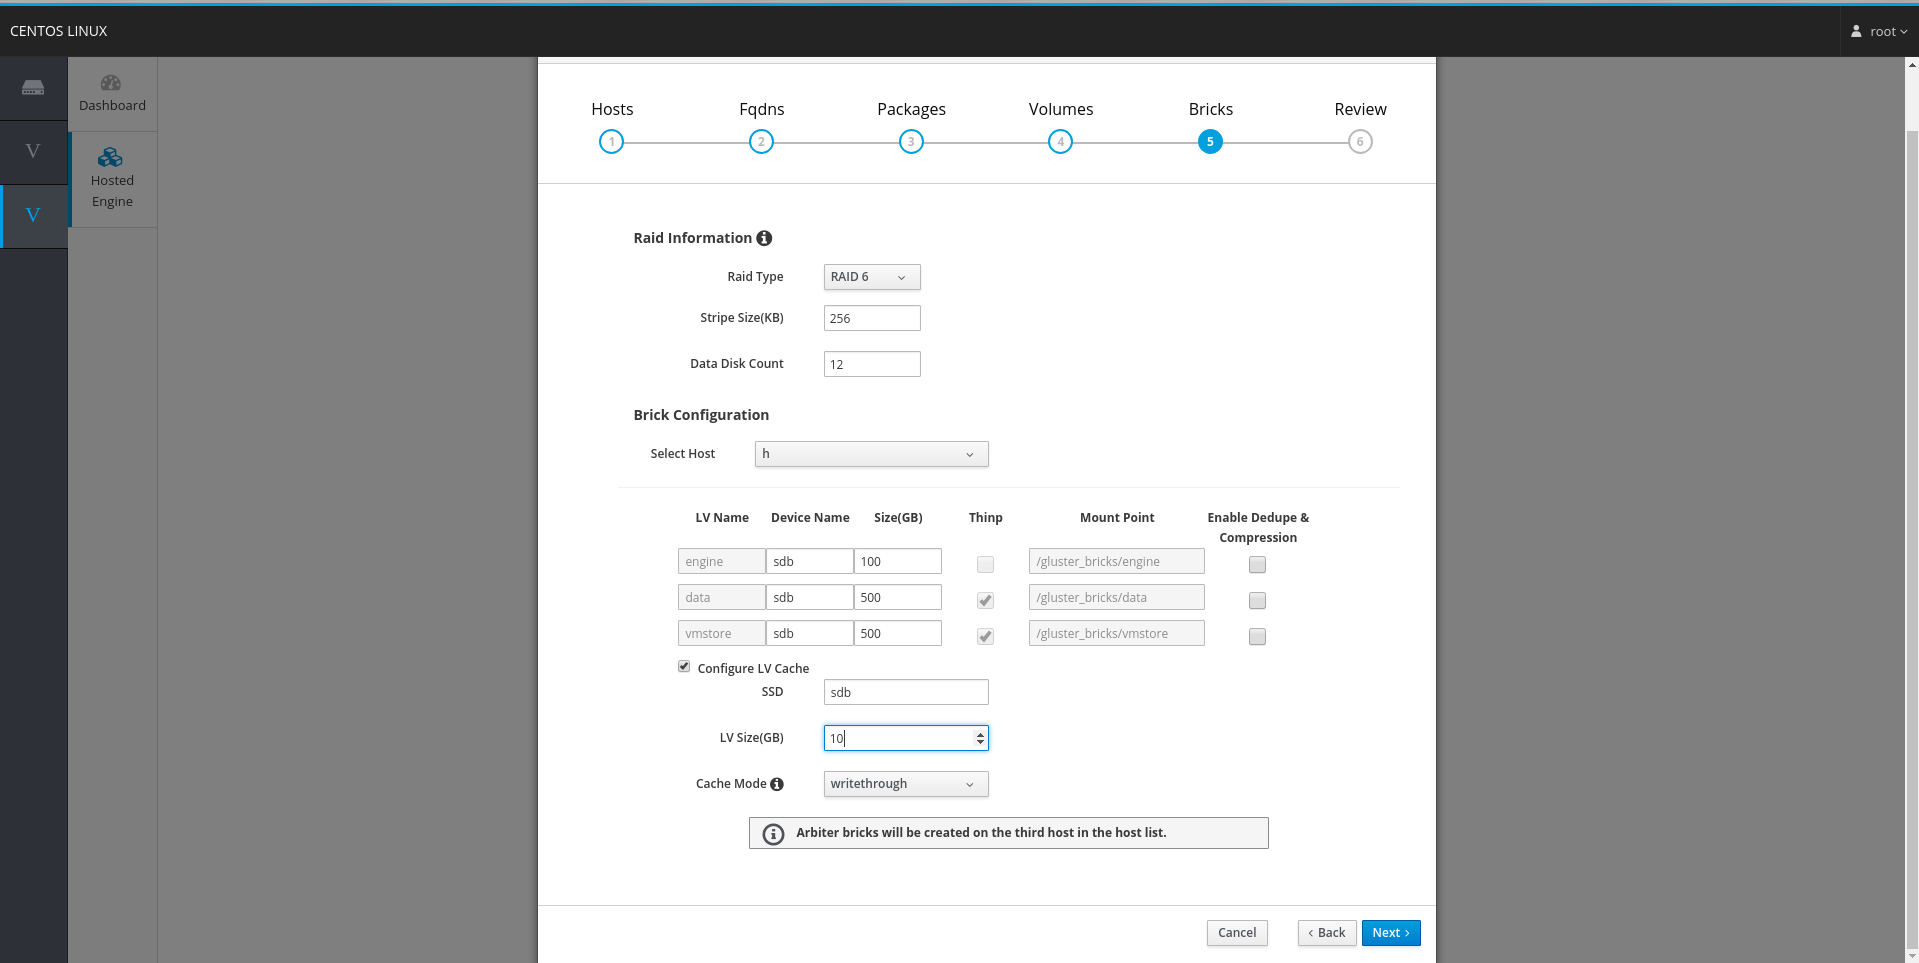1919x963 pixels.
Task: Click the Raid Information info icon
Action: point(764,238)
